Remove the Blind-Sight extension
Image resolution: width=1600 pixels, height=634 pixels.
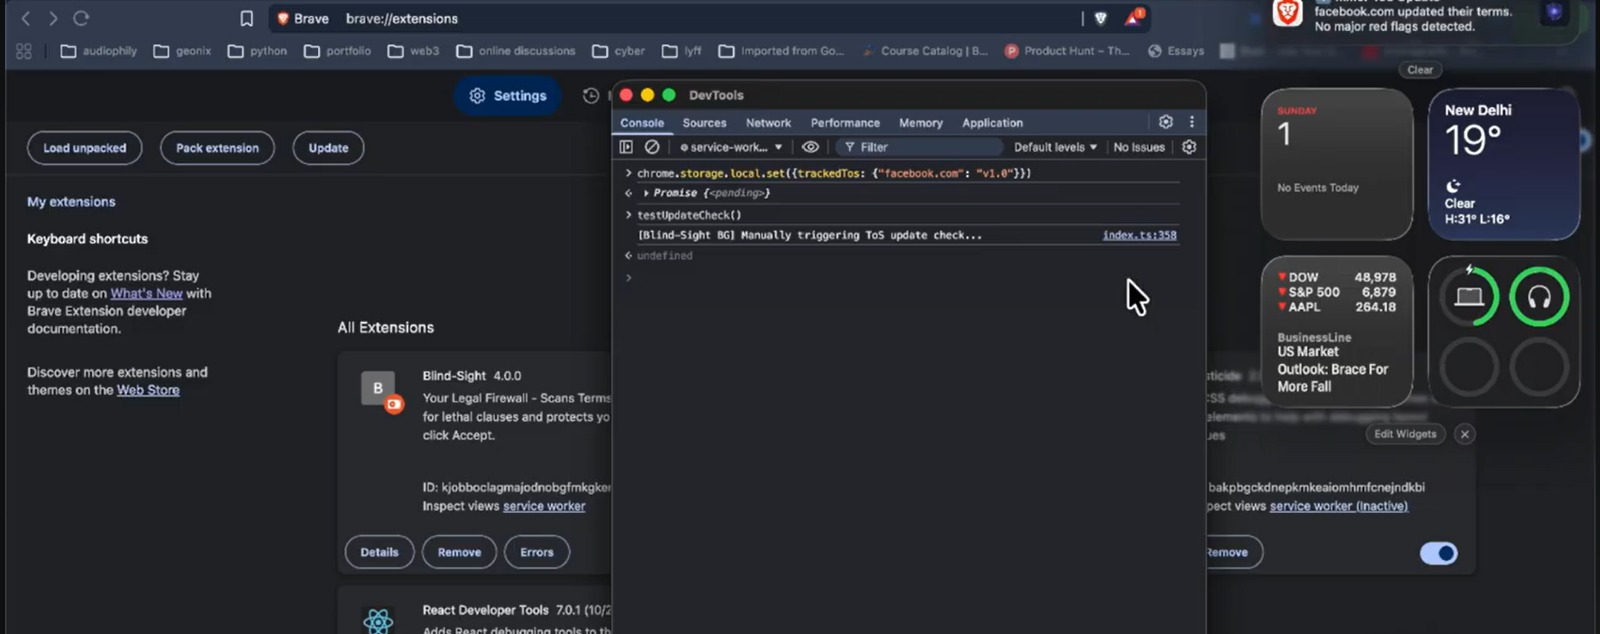459,552
